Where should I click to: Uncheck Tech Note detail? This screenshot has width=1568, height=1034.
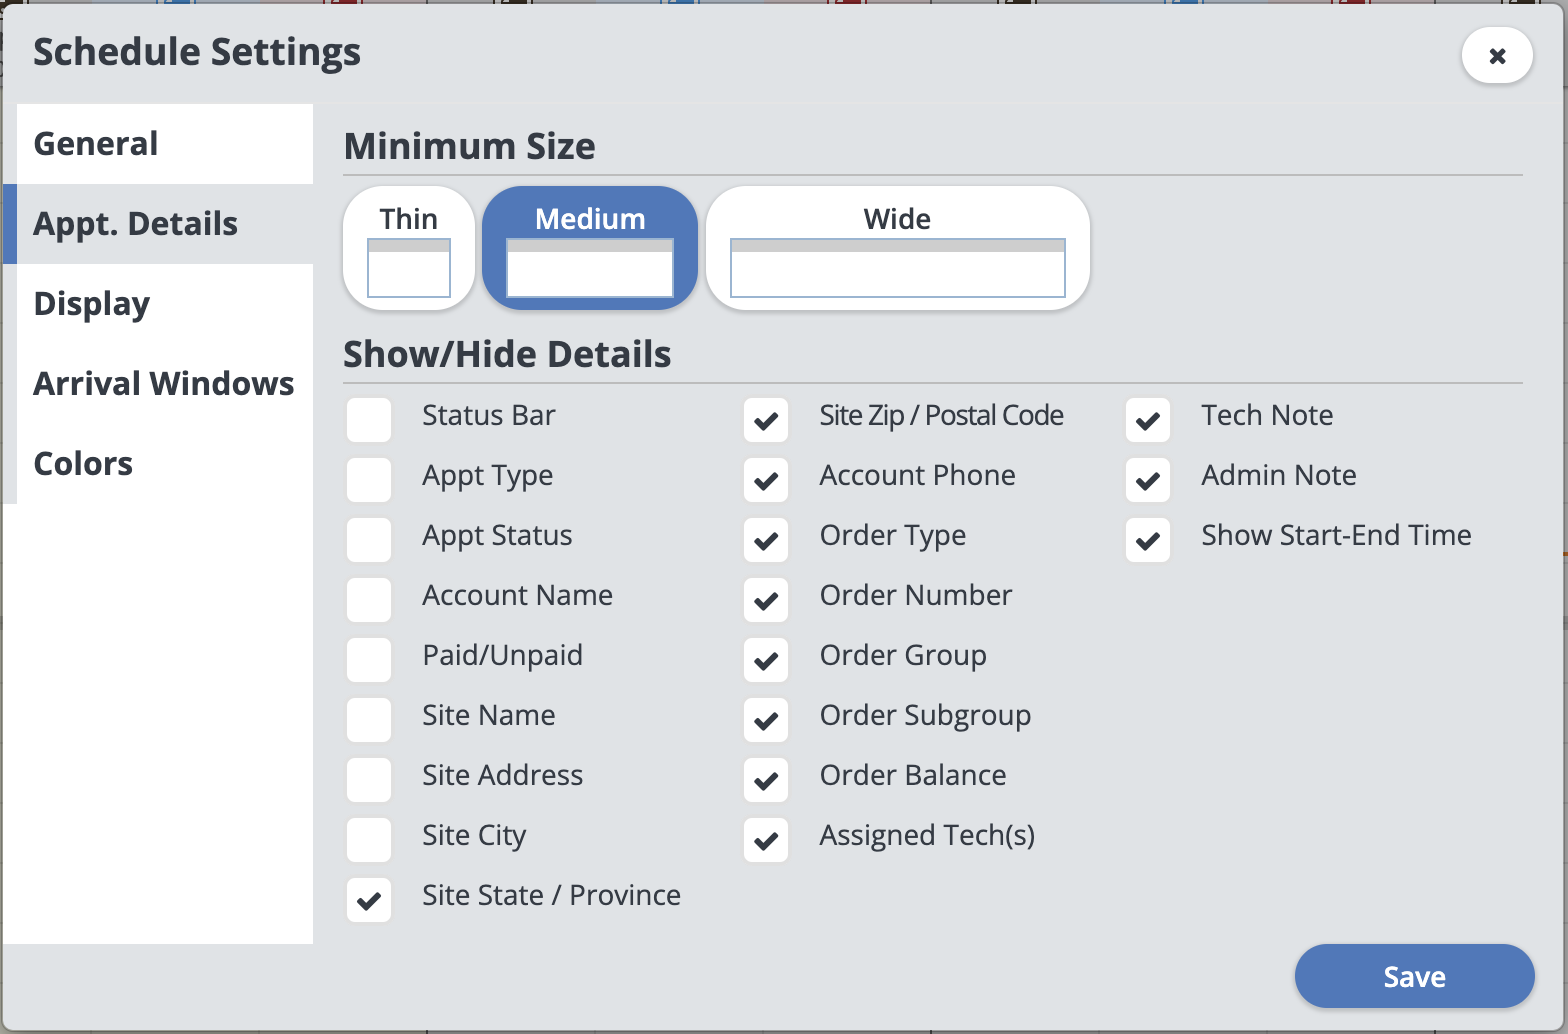pyautogui.click(x=1148, y=420)
